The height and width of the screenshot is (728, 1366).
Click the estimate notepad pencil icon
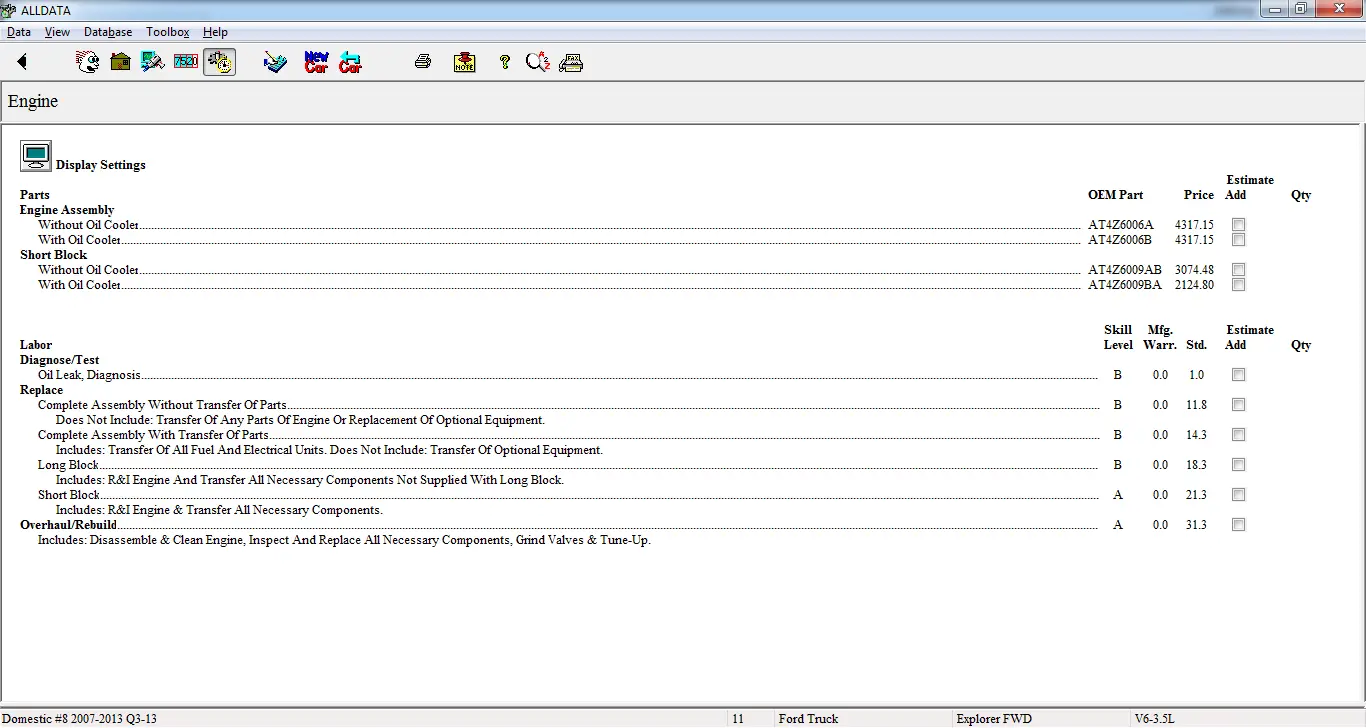(275, 62)
